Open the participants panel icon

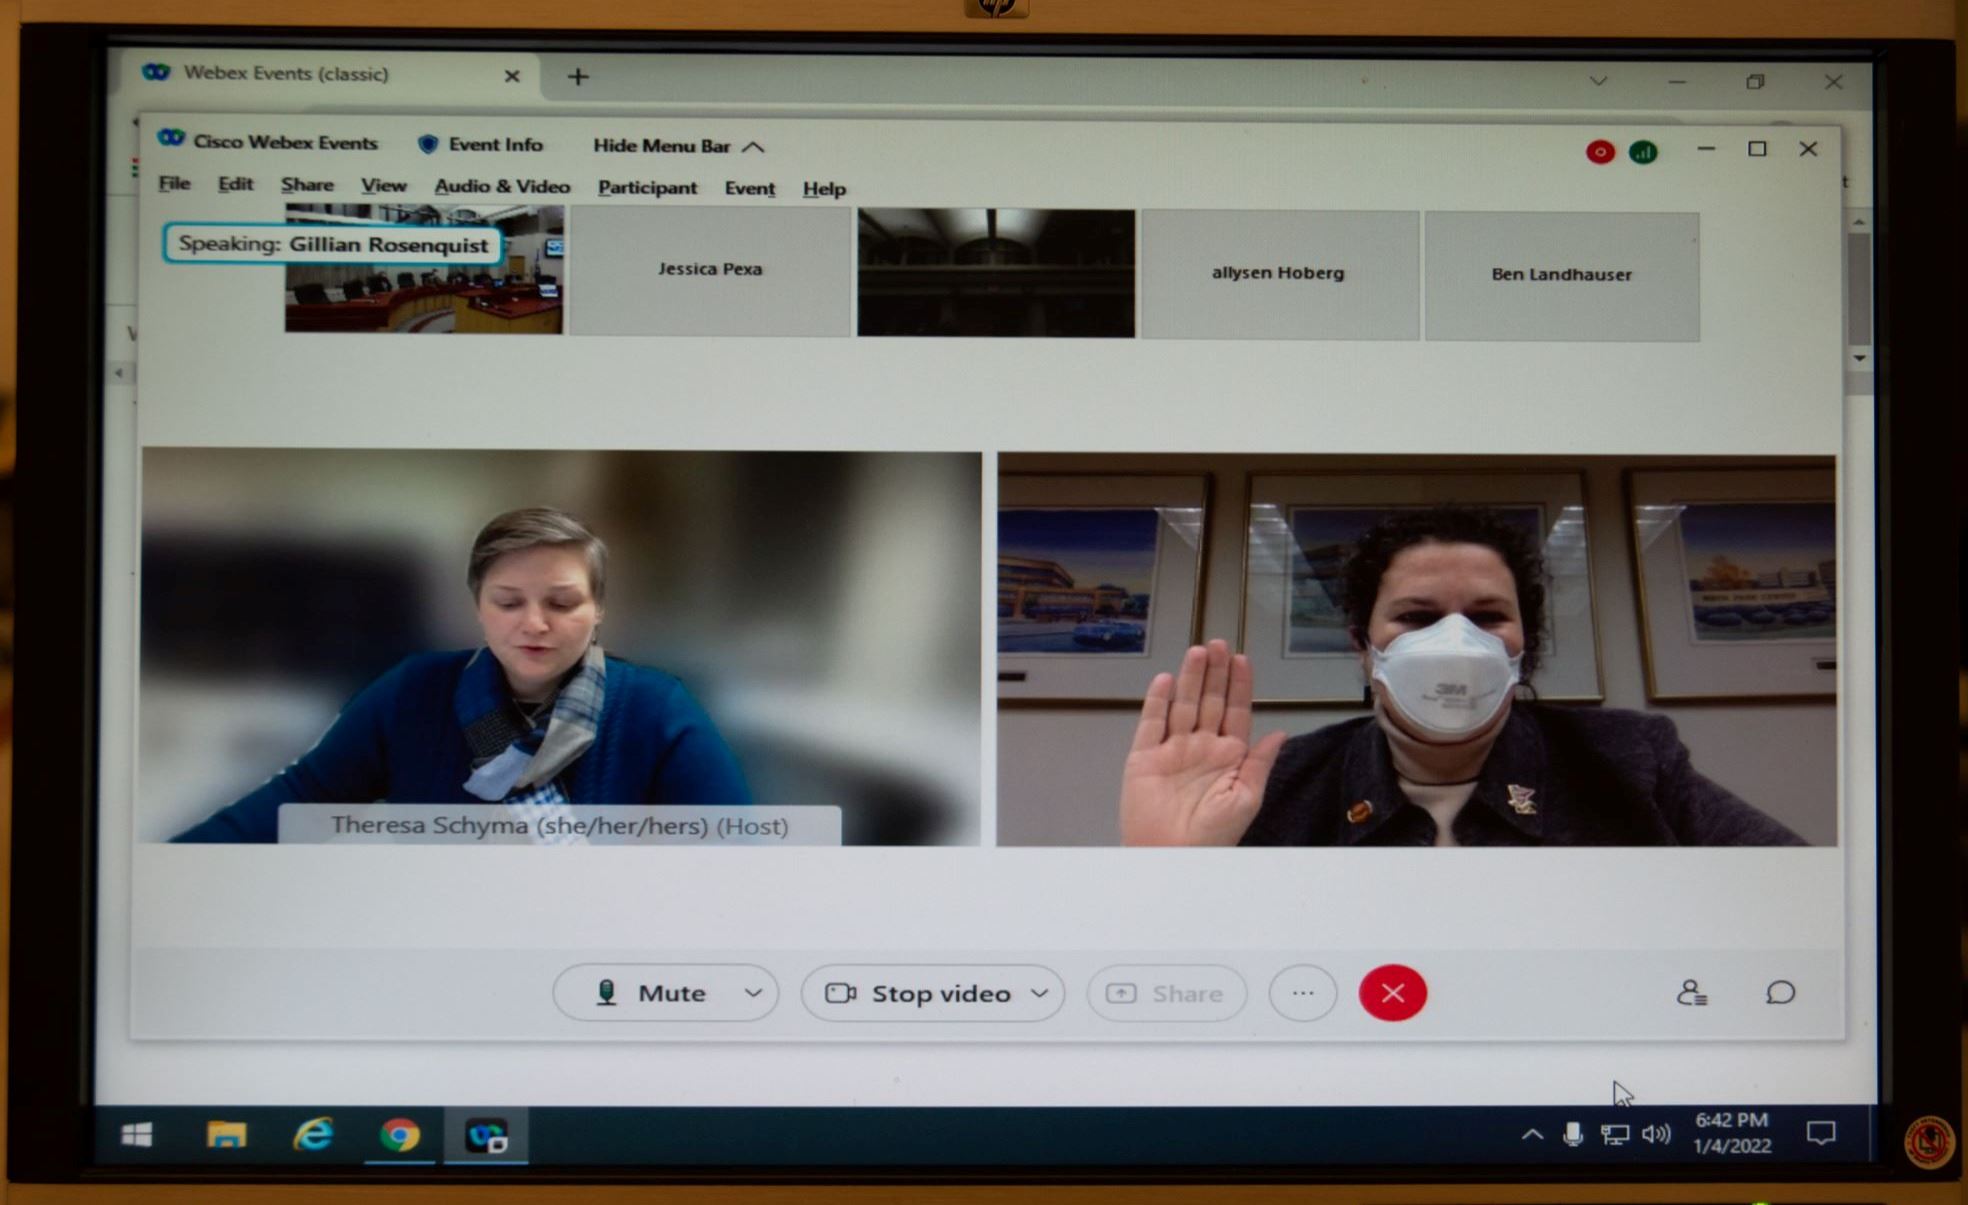tap(1691, 993)
